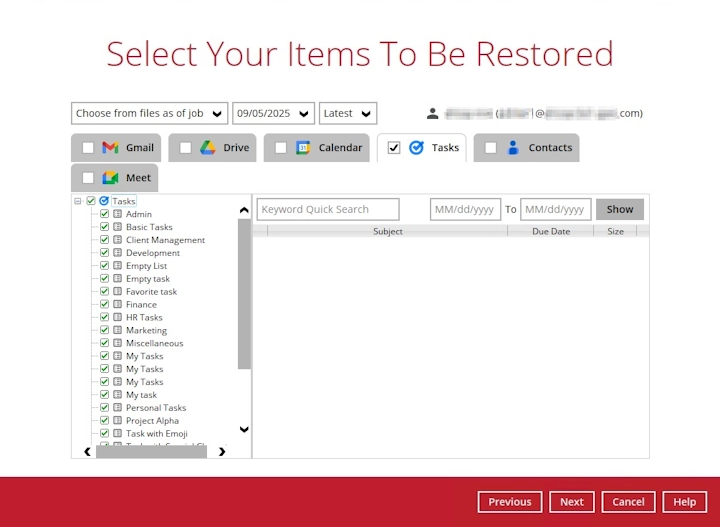Click the Google Drive triangle icon
720x527 pixels.
point(207,148)
